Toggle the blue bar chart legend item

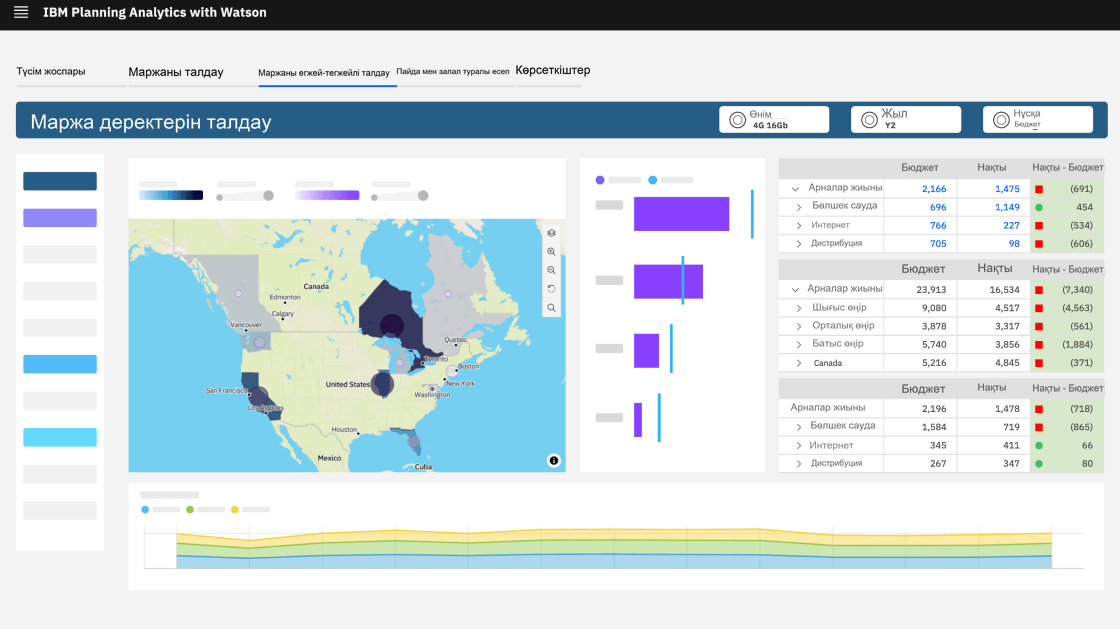652,180
